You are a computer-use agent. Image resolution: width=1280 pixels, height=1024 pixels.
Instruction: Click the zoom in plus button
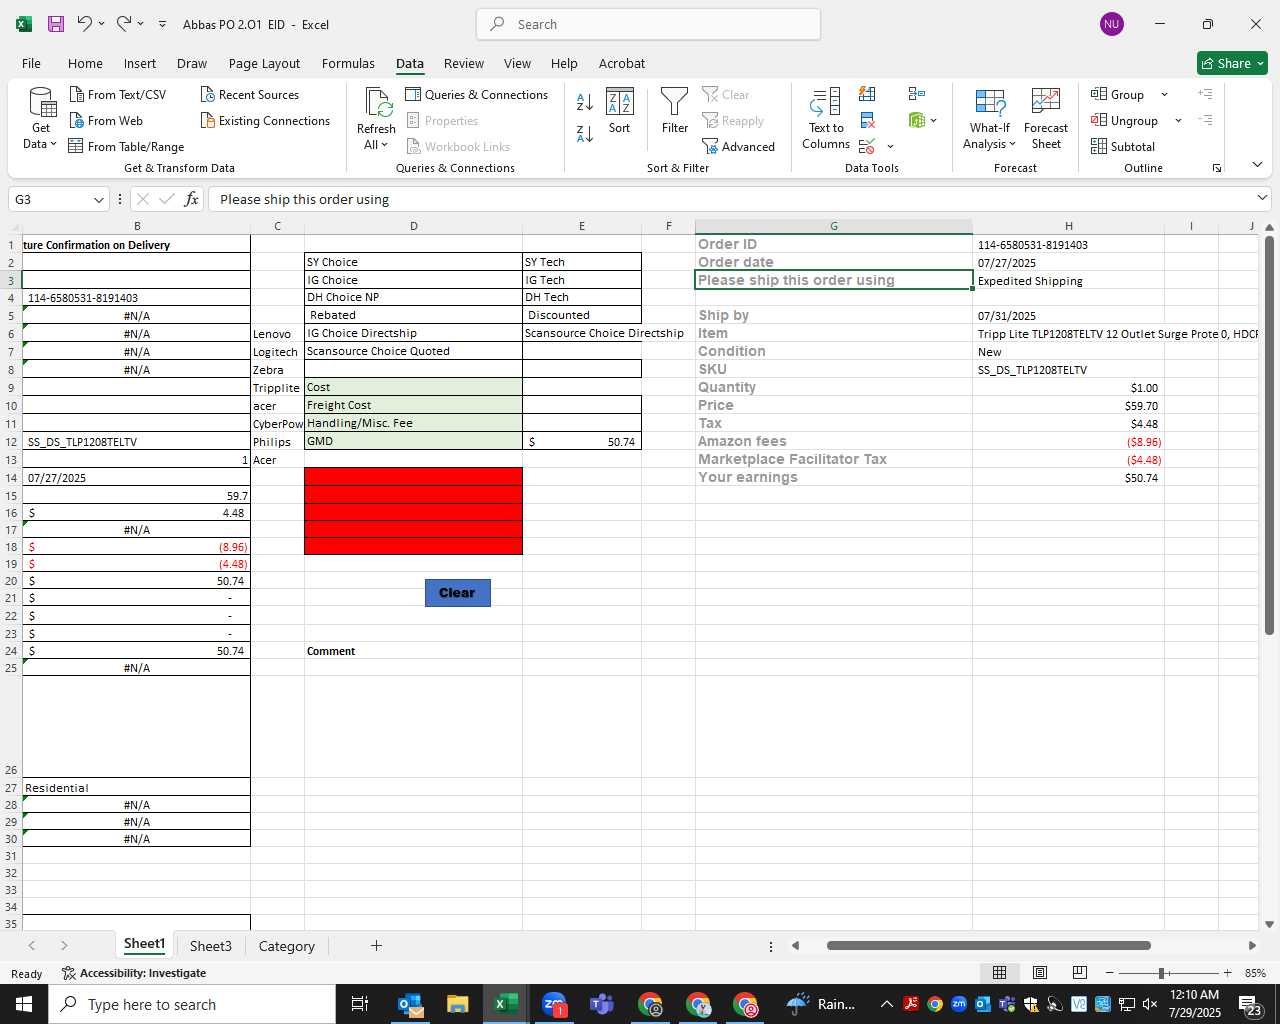click(1227, 973)
